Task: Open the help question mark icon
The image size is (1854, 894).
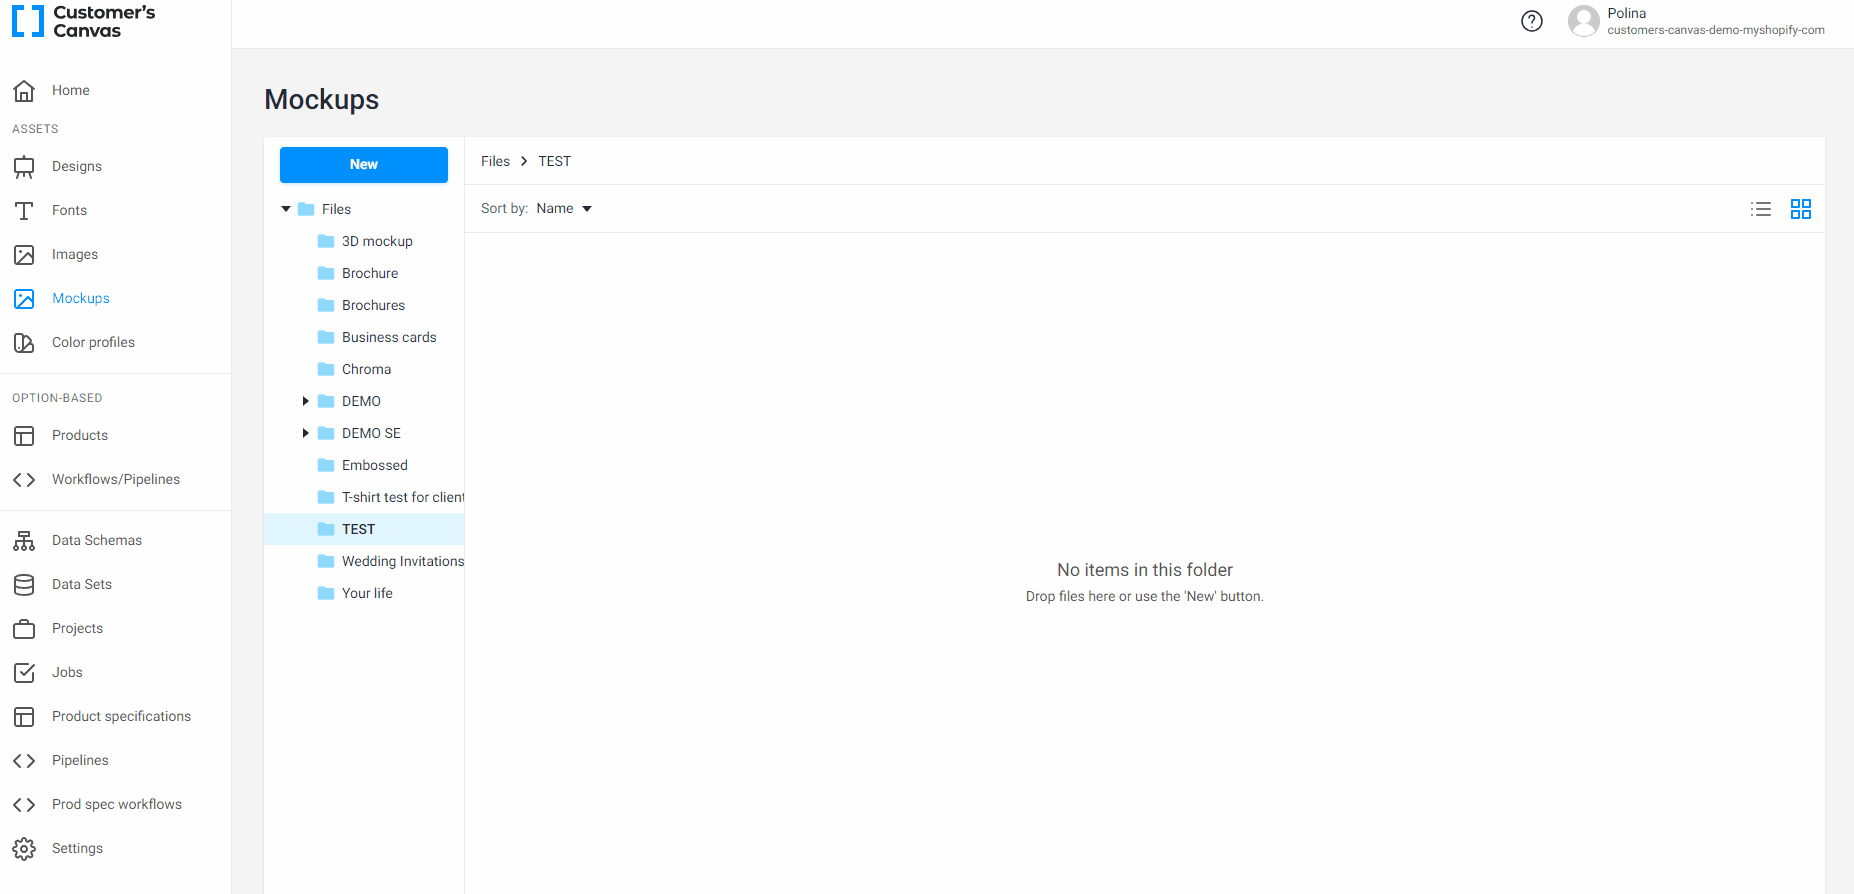Action: point(1531,21)
